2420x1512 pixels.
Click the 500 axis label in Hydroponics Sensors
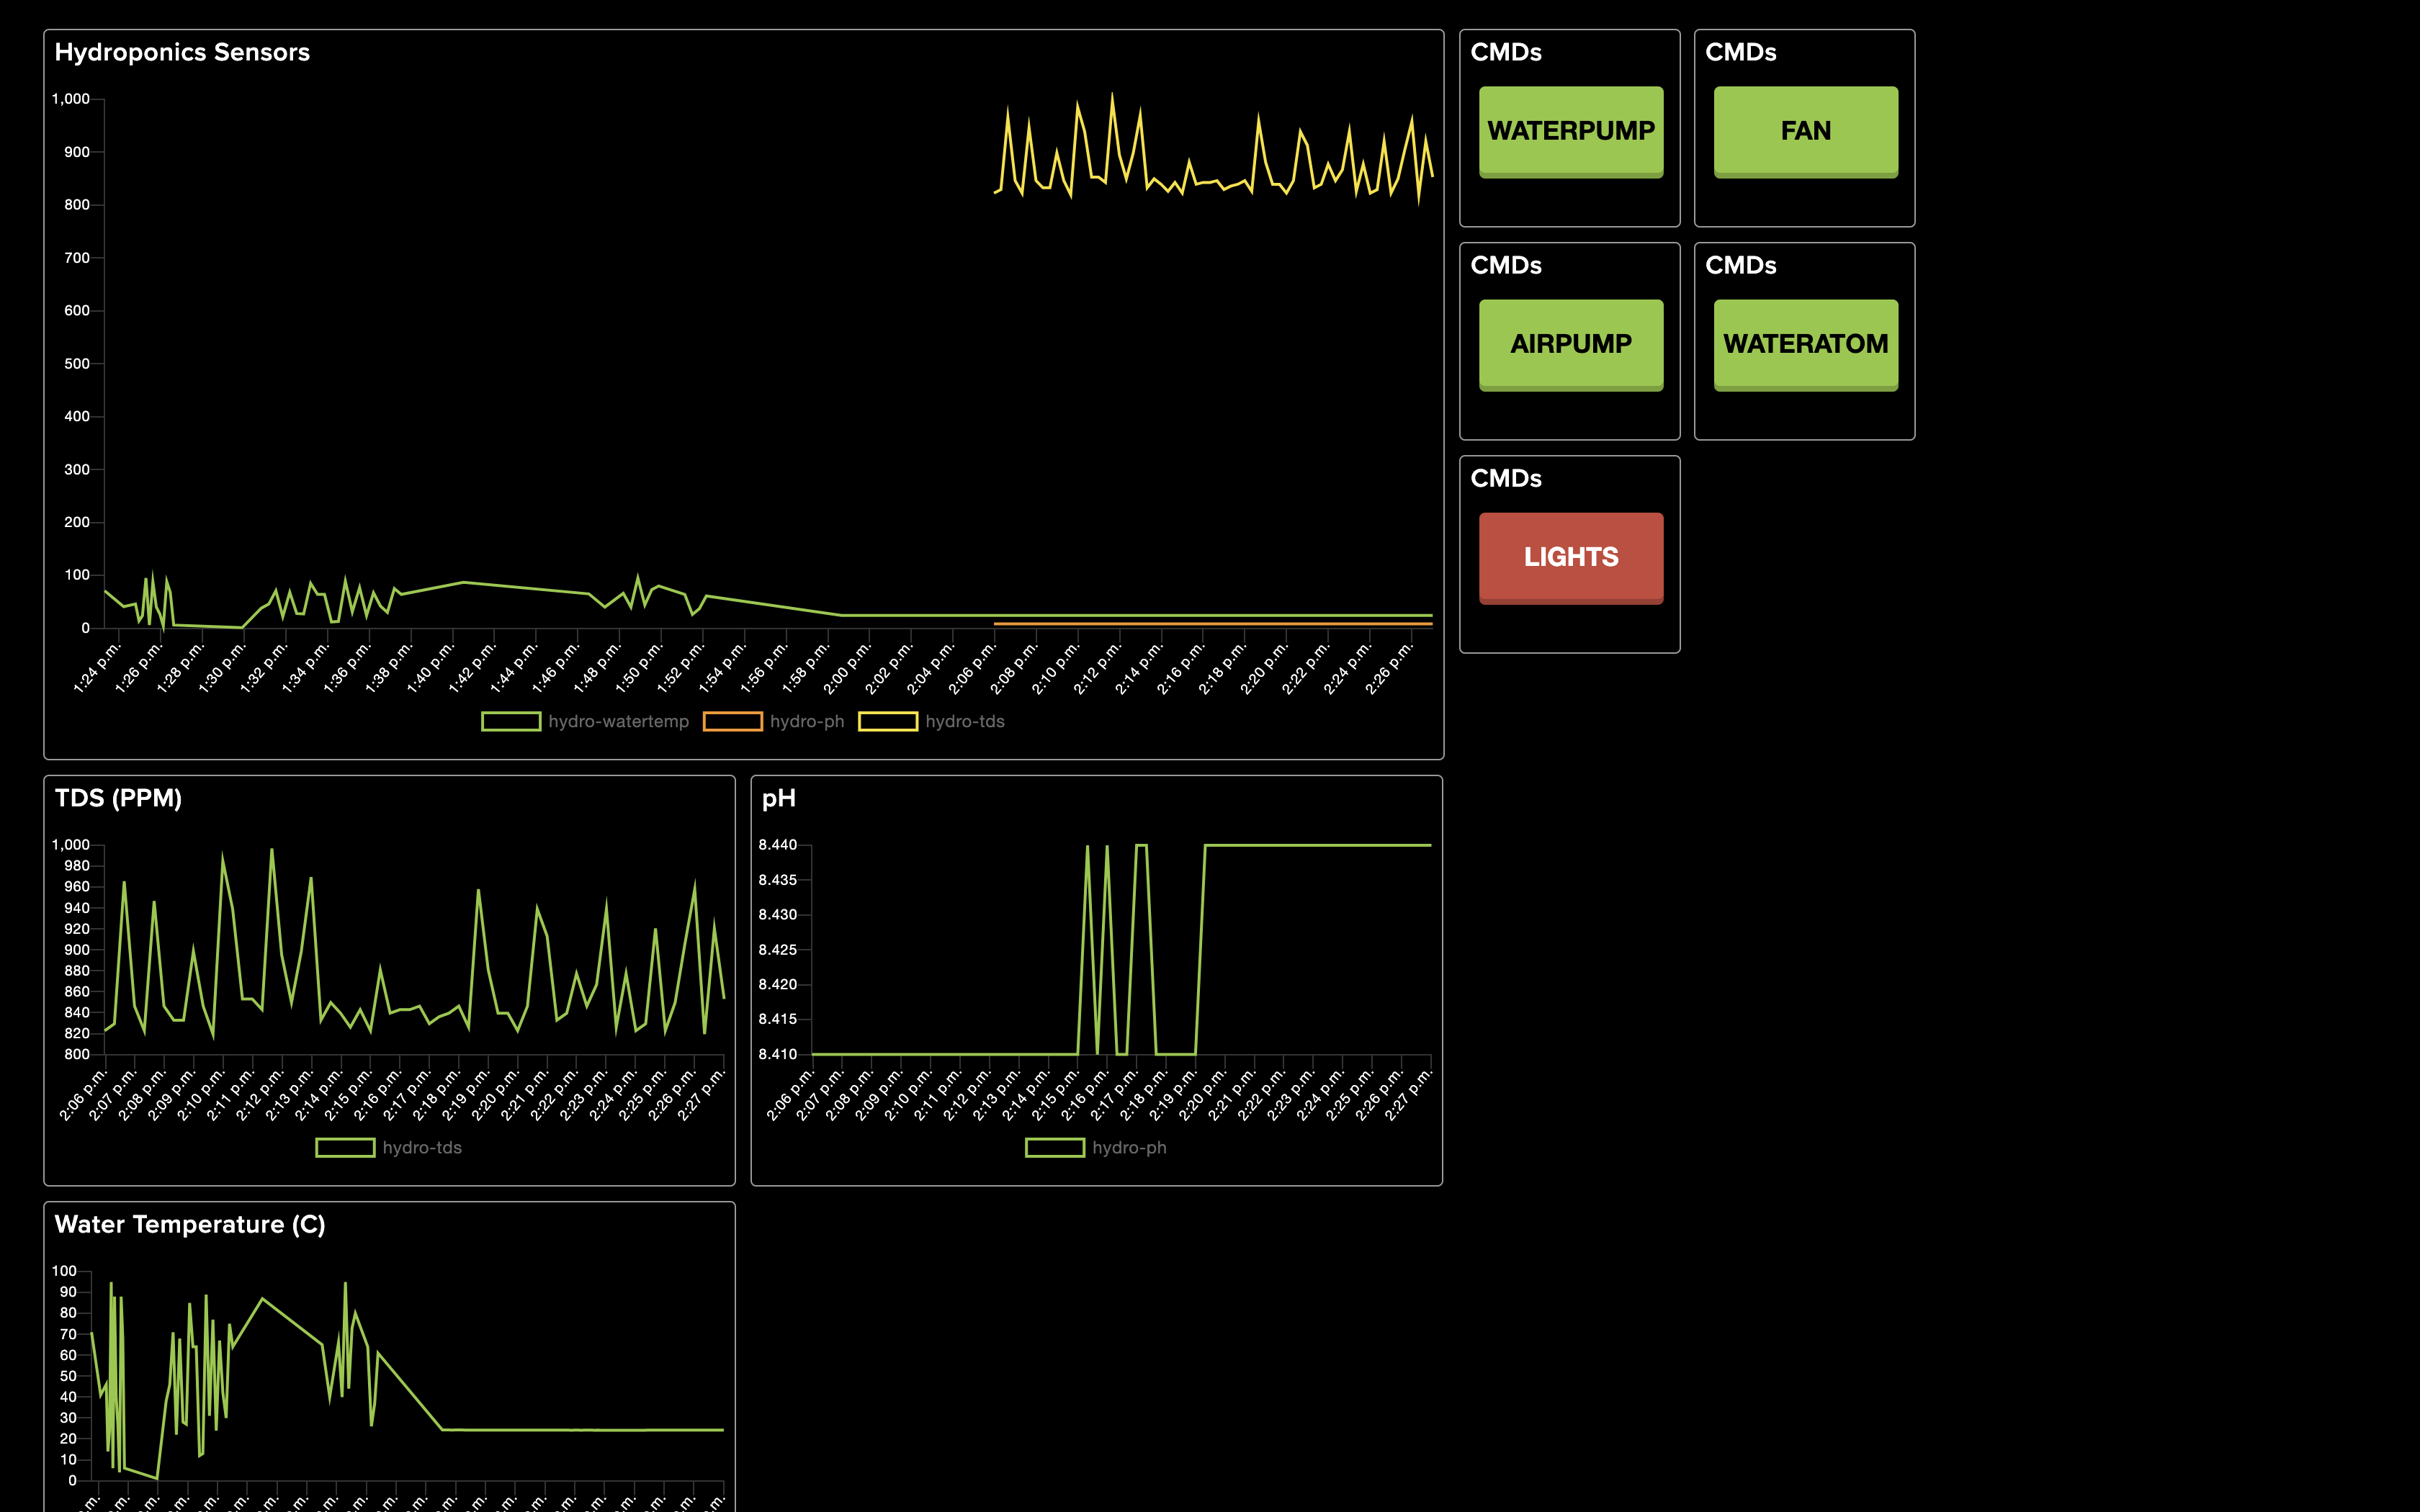click(77, 364)
